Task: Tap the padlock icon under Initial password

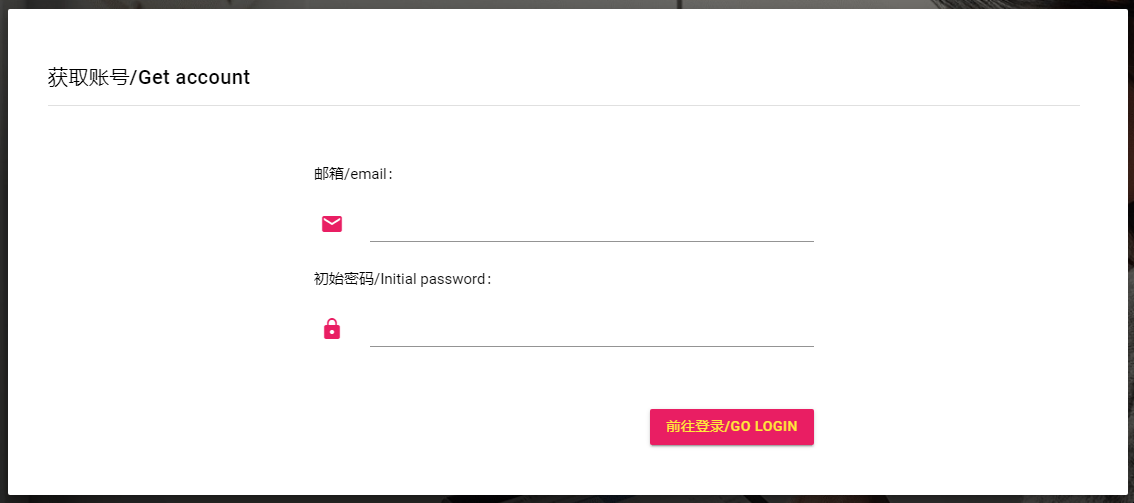Action: (x=332, y=329)
